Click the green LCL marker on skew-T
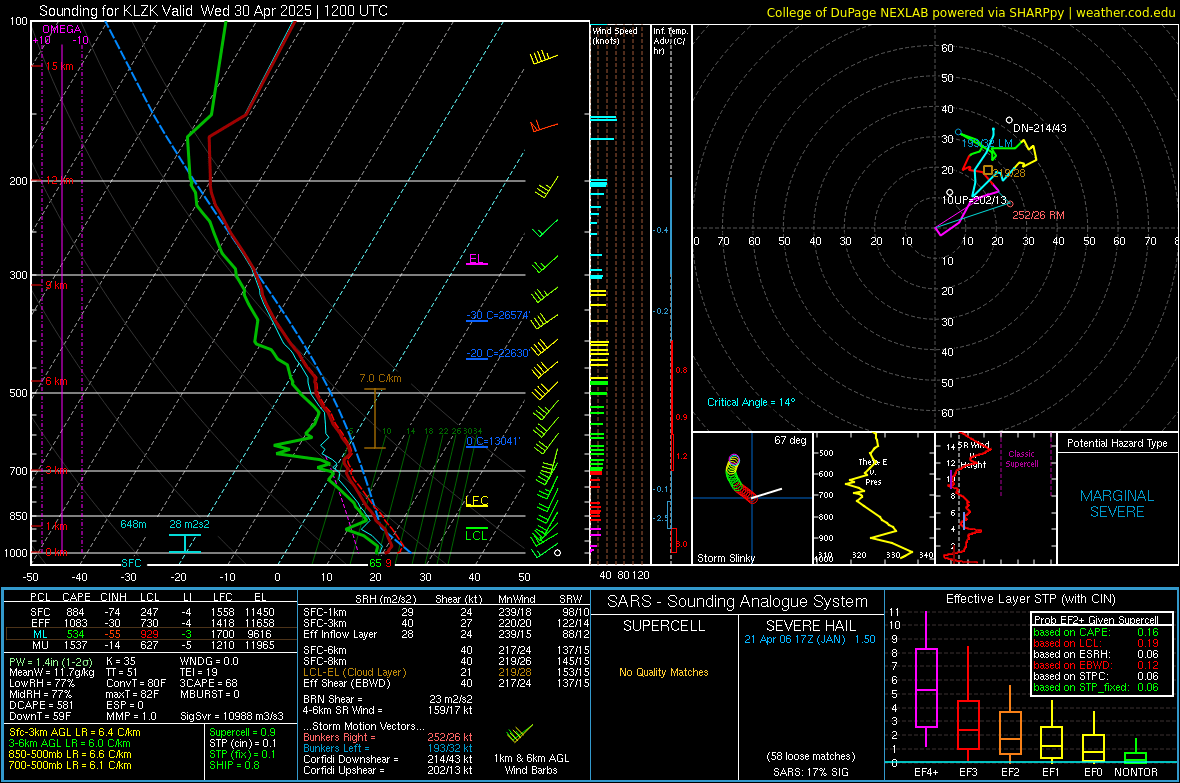 click(476, 535)
